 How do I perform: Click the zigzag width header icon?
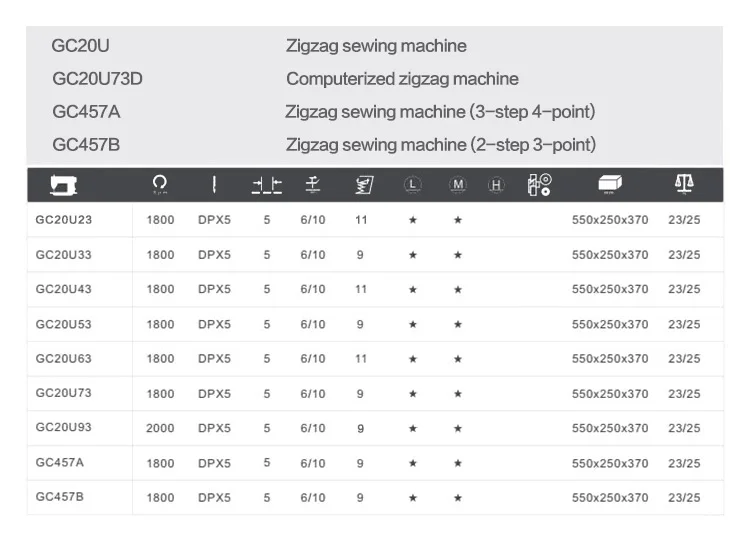363,184
